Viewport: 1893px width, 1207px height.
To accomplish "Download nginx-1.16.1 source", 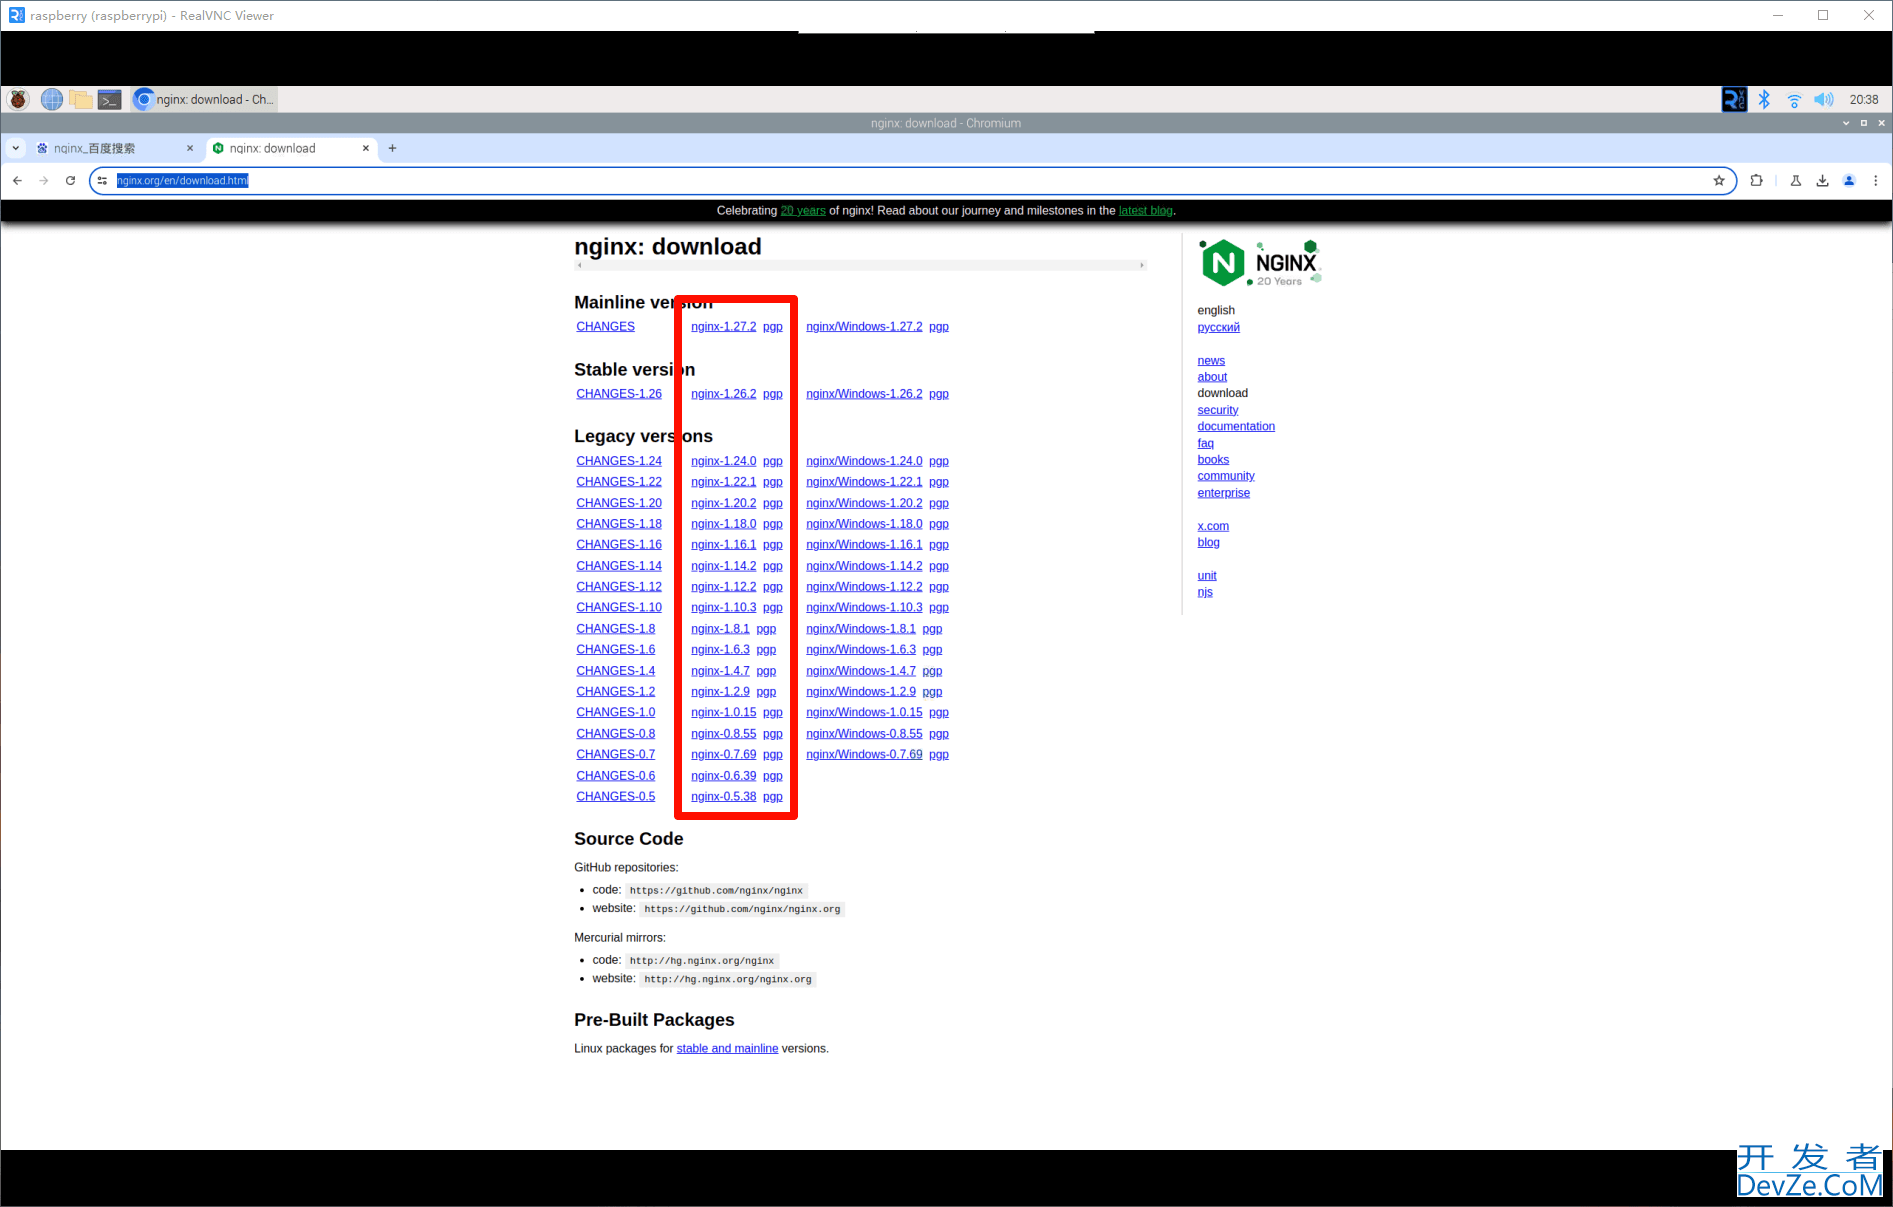I will [x=723, y=545].
